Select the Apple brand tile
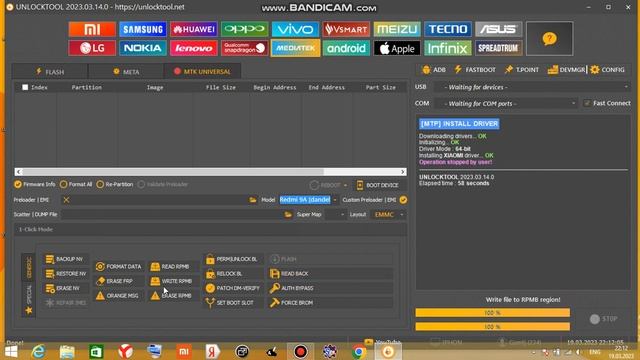 [x=397, y=48]
